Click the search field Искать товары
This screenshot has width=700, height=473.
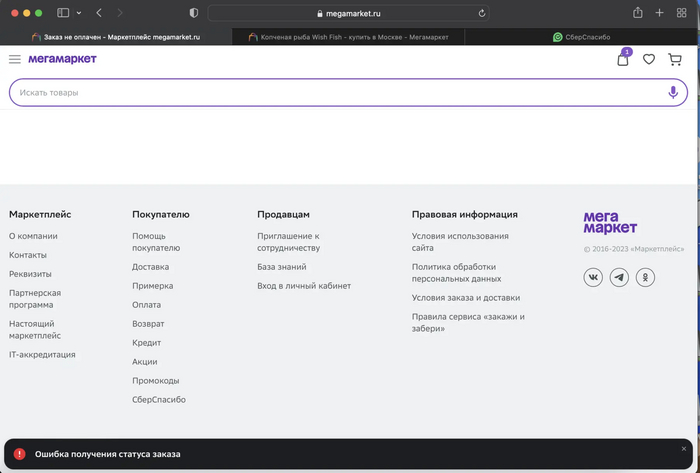pyautogui.click(x=330, y=92)
